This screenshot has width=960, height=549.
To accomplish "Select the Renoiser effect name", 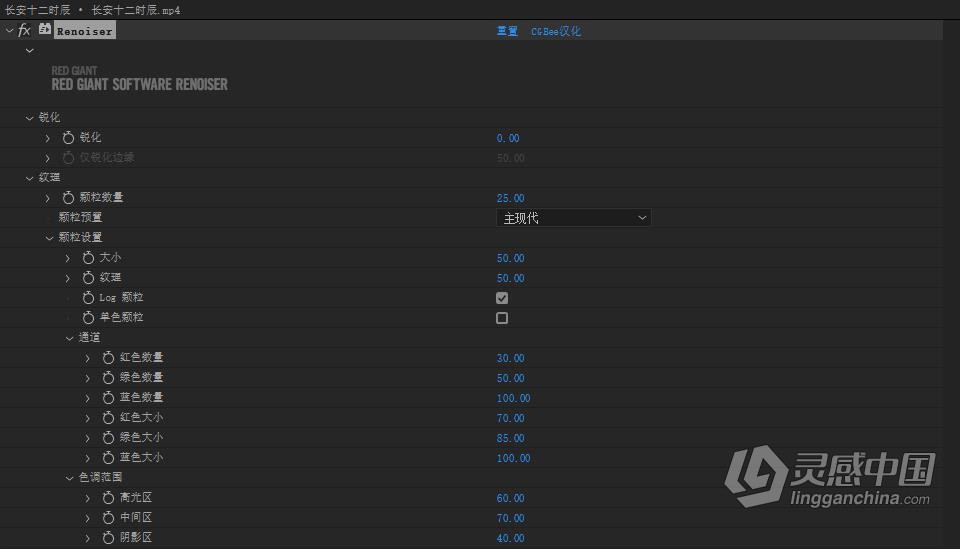I will [x=84, y=31].
